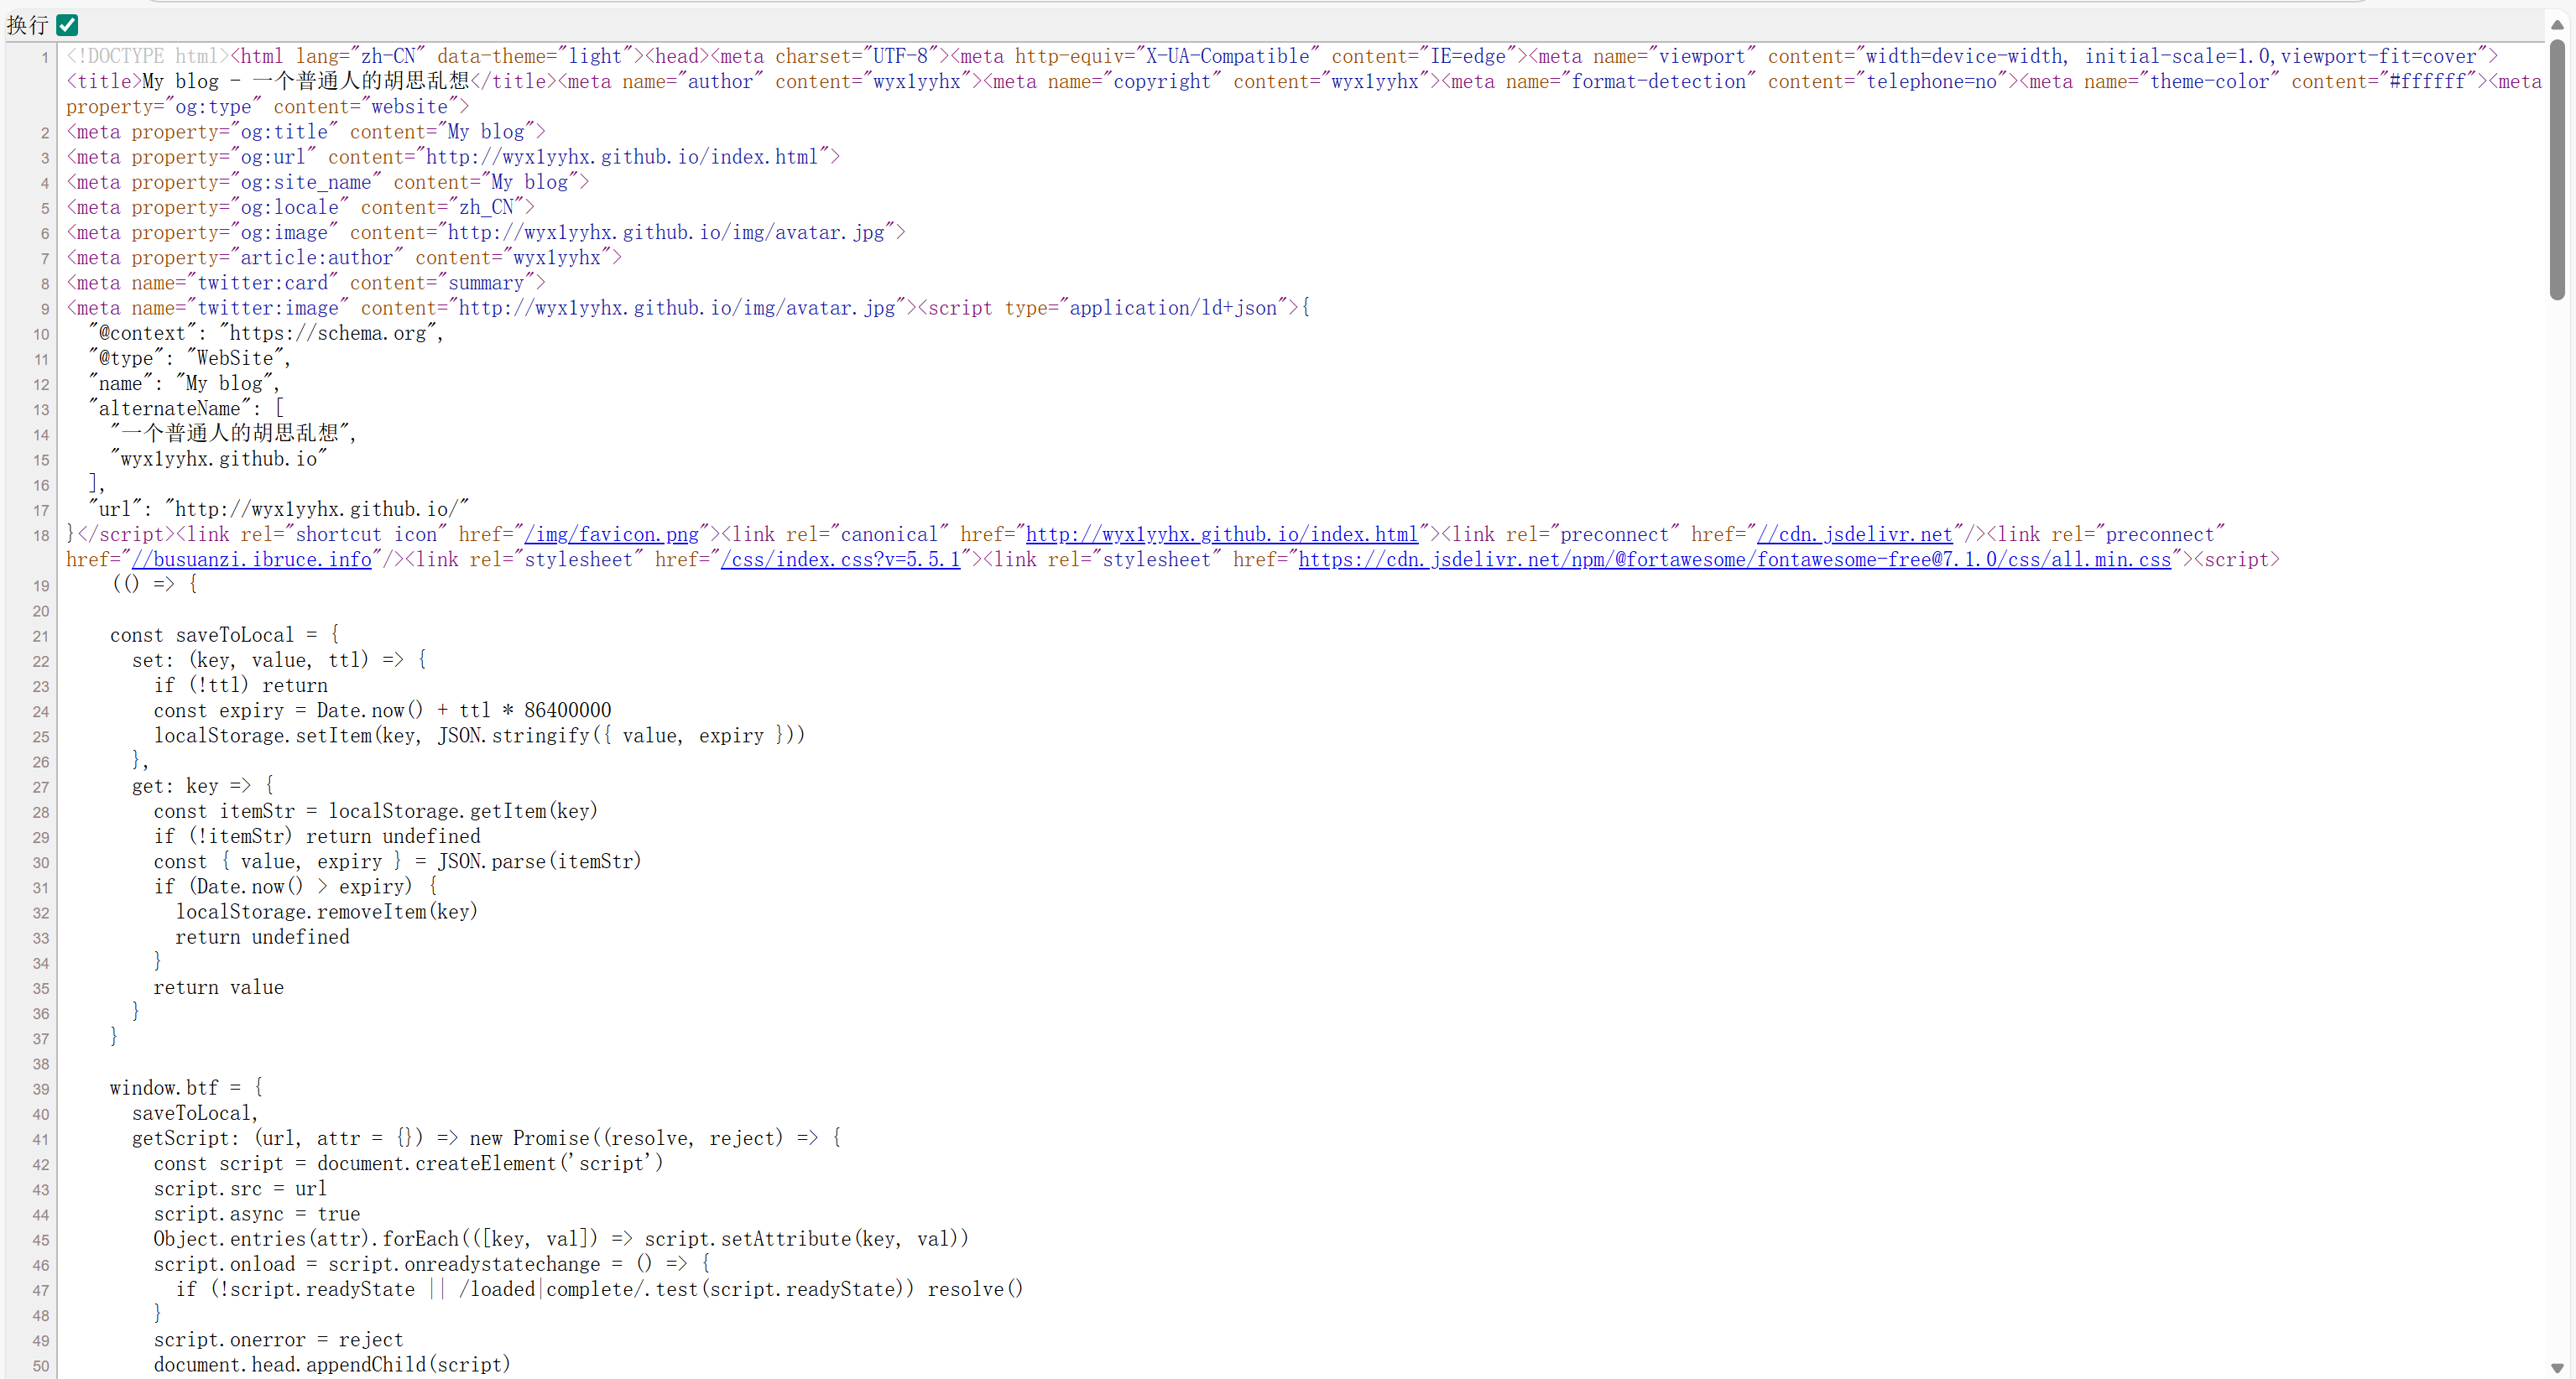Click the "alternateName": [ line
The width and height of the screenshot is (2576, 1379).
click(x=186, y=409)
